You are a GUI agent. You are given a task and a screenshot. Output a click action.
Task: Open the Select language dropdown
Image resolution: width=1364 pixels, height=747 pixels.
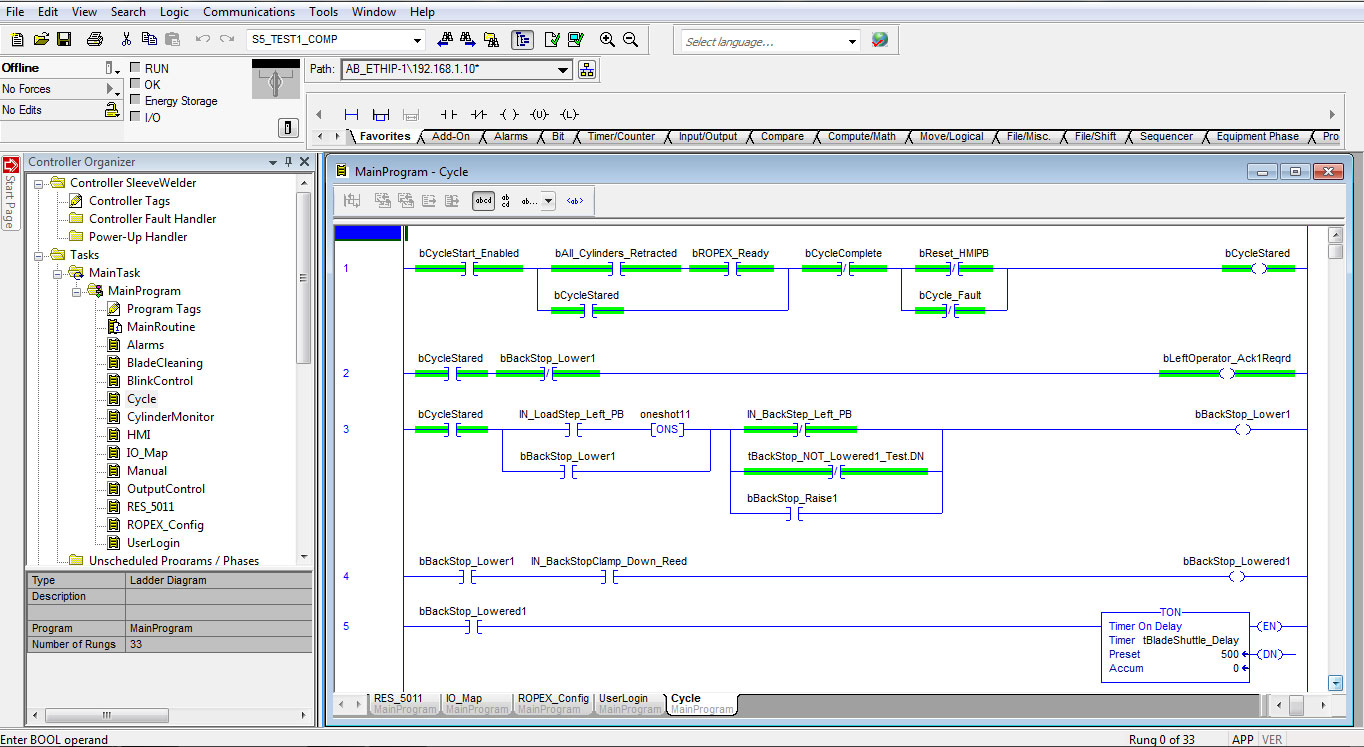[852, 42]
